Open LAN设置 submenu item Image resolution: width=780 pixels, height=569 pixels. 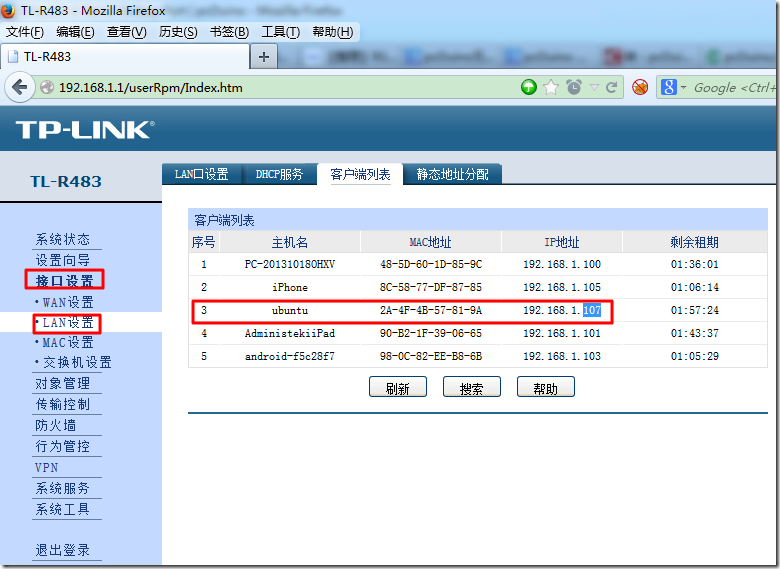pos(67,323)
